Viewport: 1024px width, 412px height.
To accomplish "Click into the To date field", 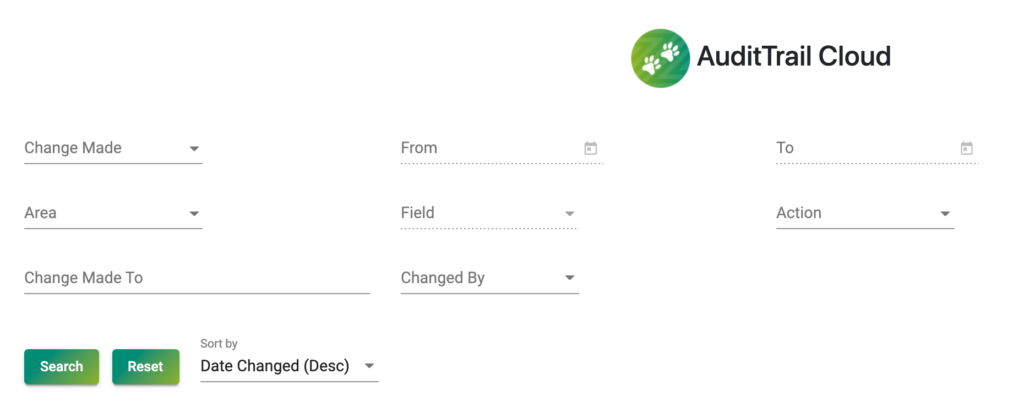I will click(x=877, y=149).
